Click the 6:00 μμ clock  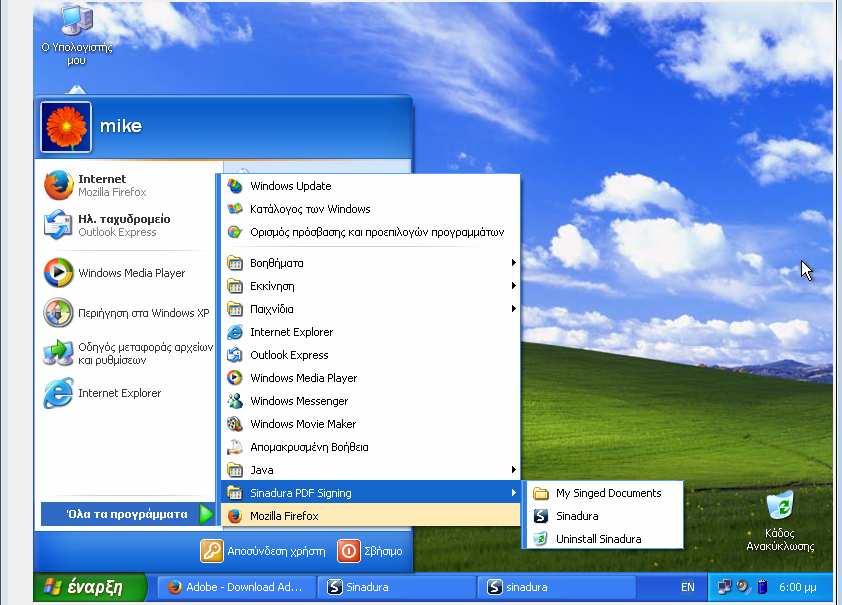(x=797, y=587)
